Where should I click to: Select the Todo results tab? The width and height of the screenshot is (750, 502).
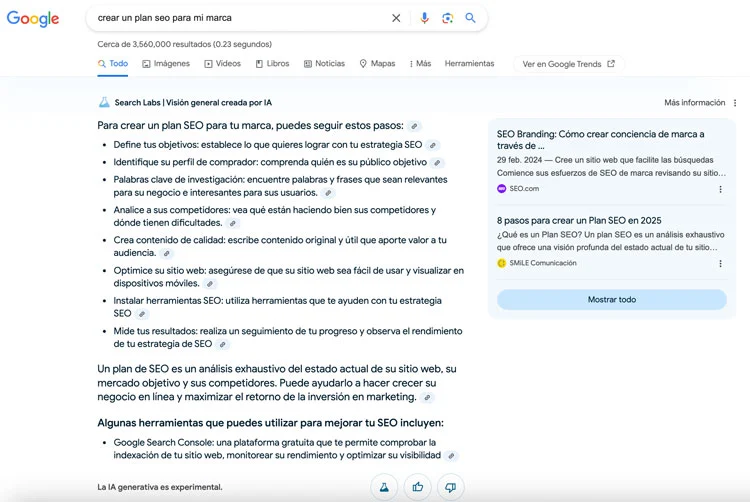113,64
